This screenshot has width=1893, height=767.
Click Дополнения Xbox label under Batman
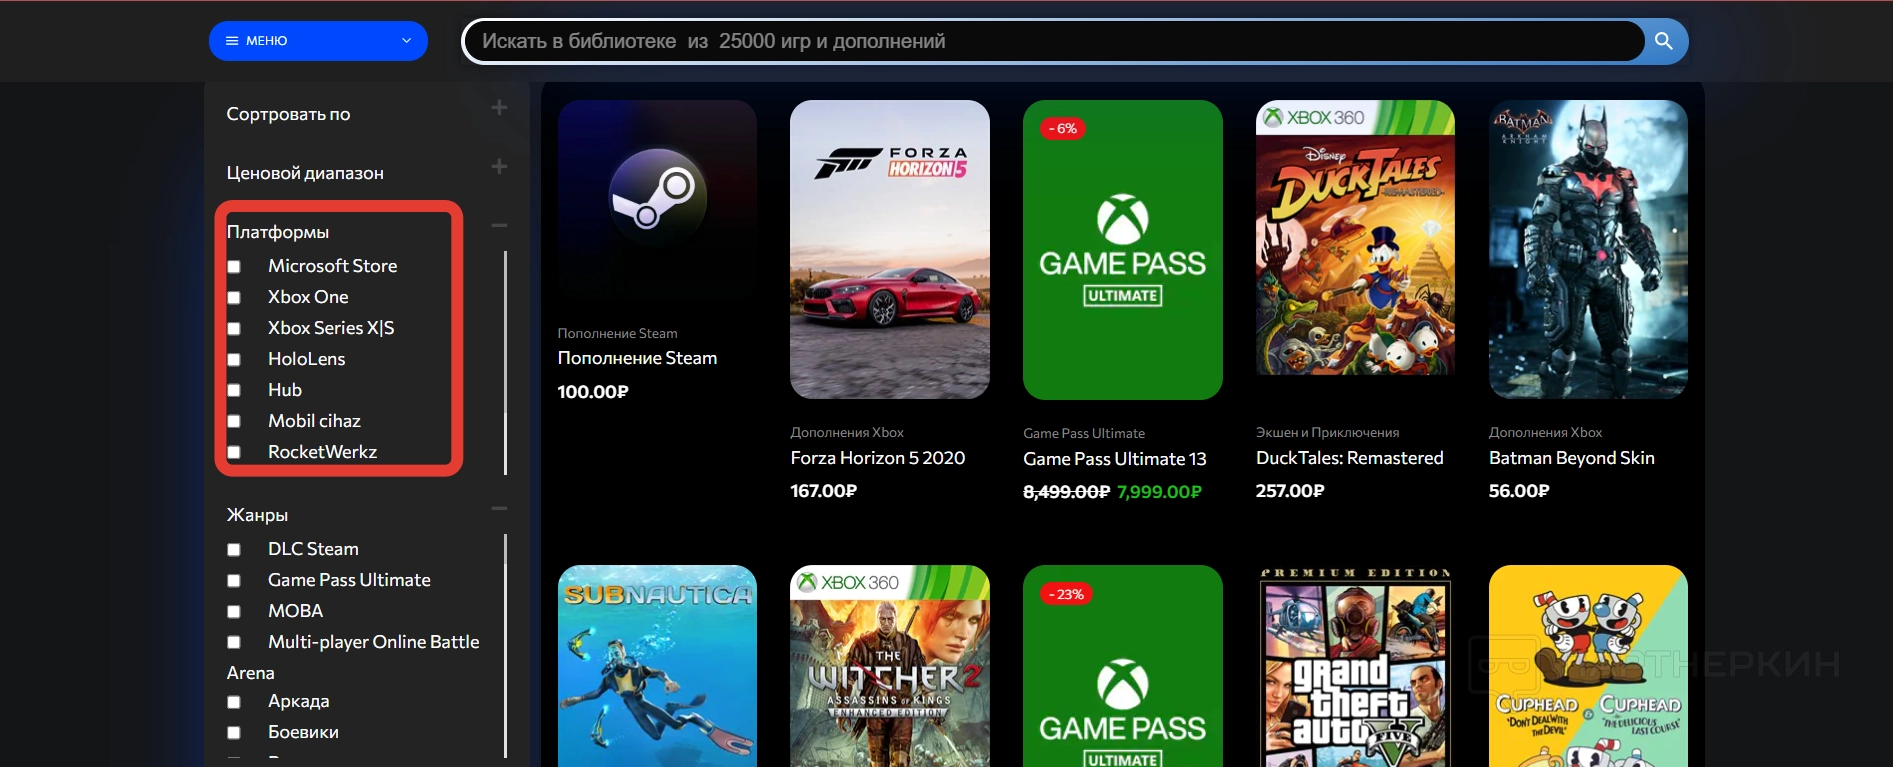tap(1546, 432)
